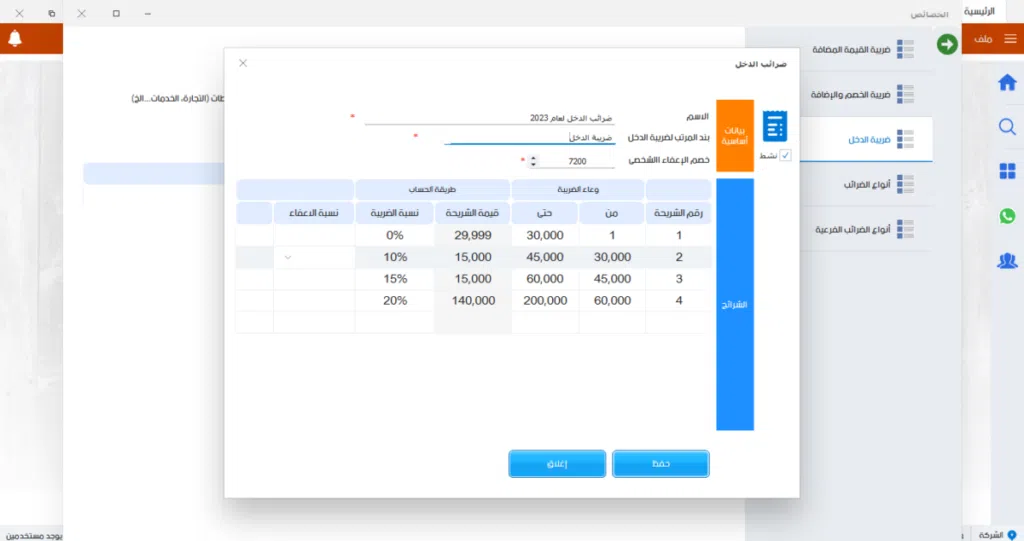Select the بيانات أساسية orange section tab
Viewport: 1024px width, 541px height.
(735, 137)
